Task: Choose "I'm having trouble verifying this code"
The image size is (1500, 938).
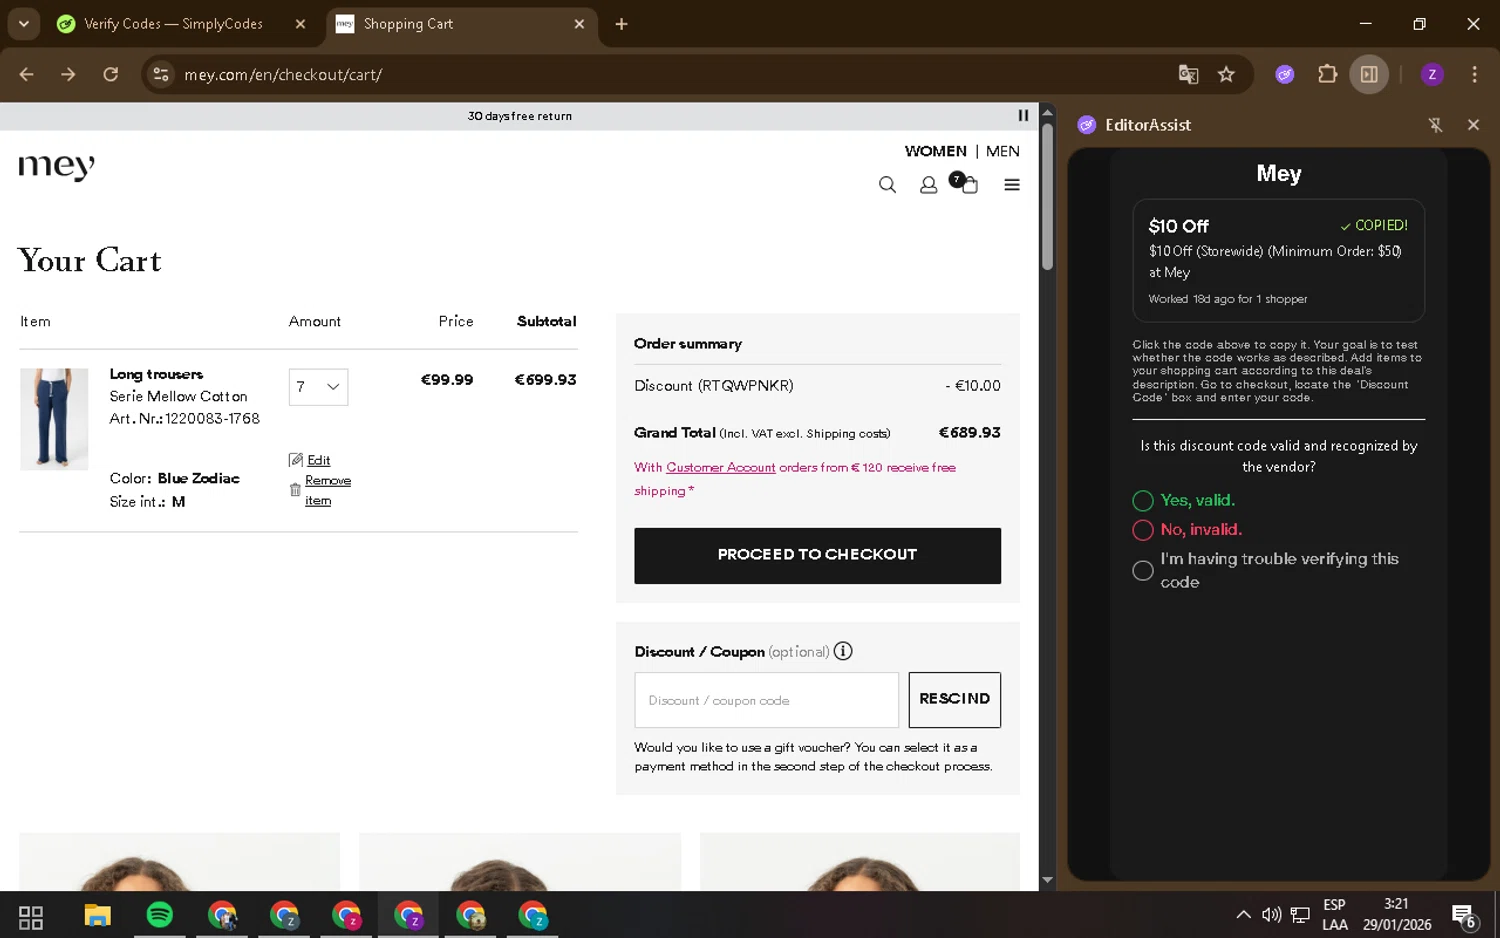Action: (x=1143, y=571)
